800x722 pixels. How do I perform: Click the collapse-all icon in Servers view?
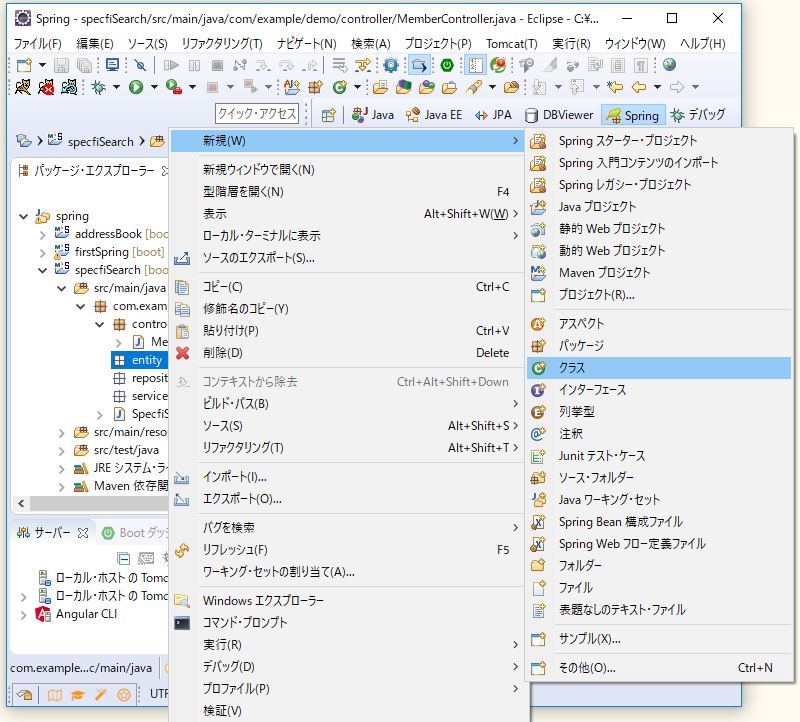pos(123,559)
